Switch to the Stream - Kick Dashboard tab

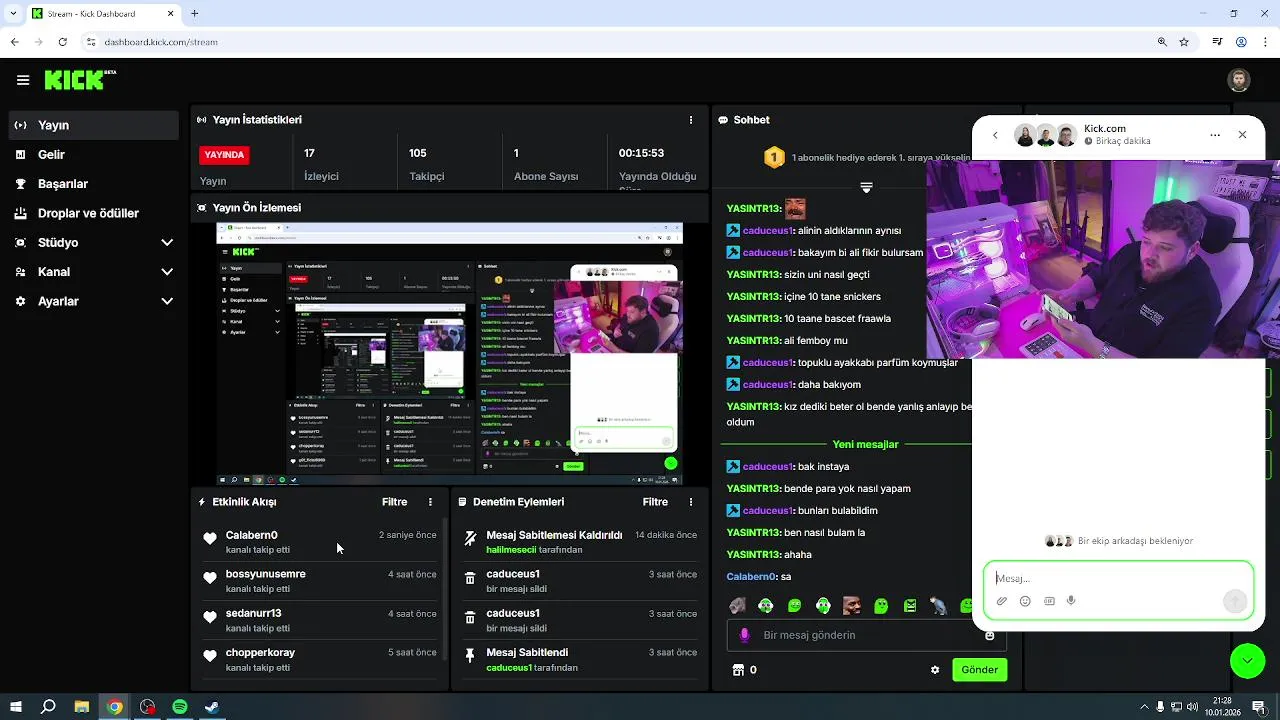point(100,14)
